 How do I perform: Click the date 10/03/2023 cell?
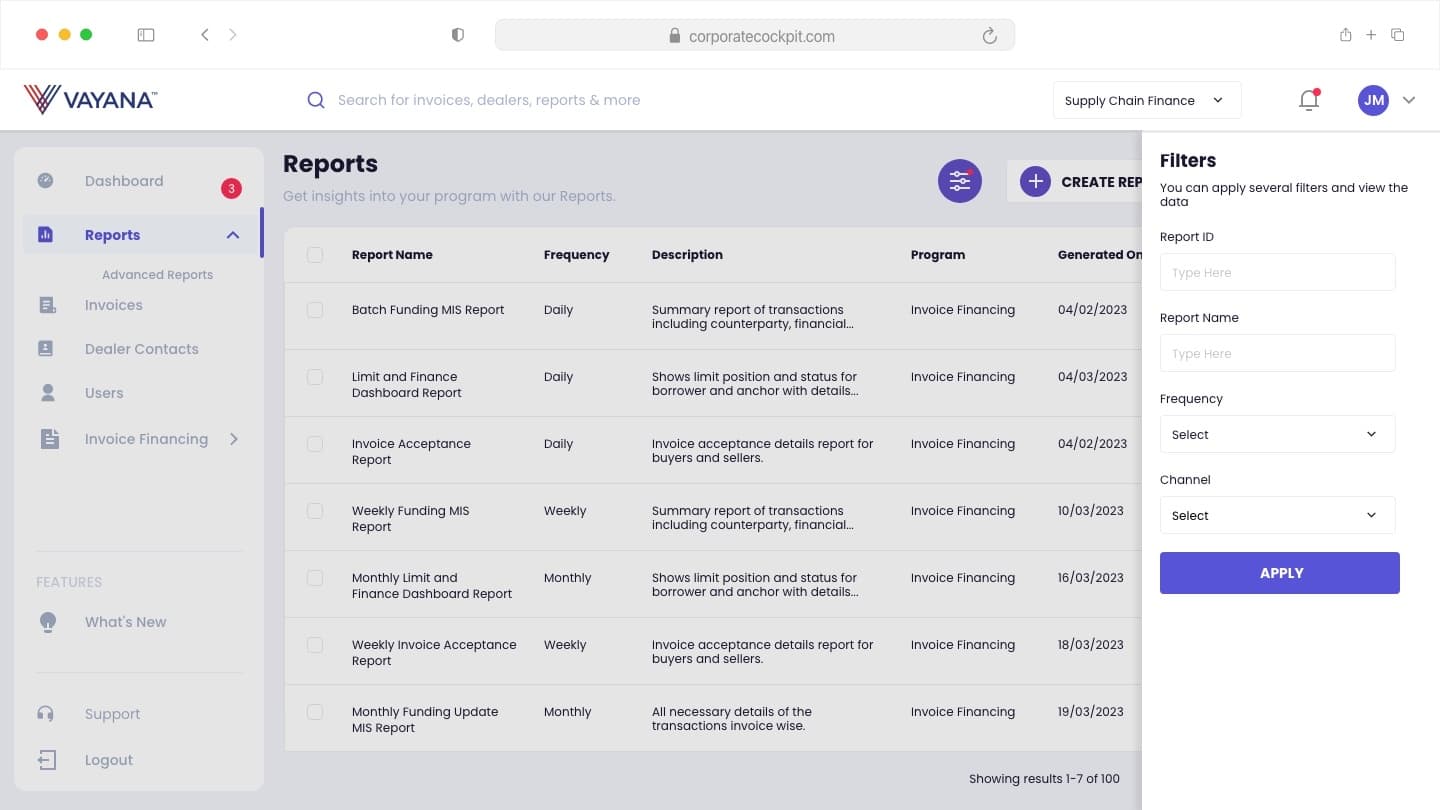click(1092, 511)
